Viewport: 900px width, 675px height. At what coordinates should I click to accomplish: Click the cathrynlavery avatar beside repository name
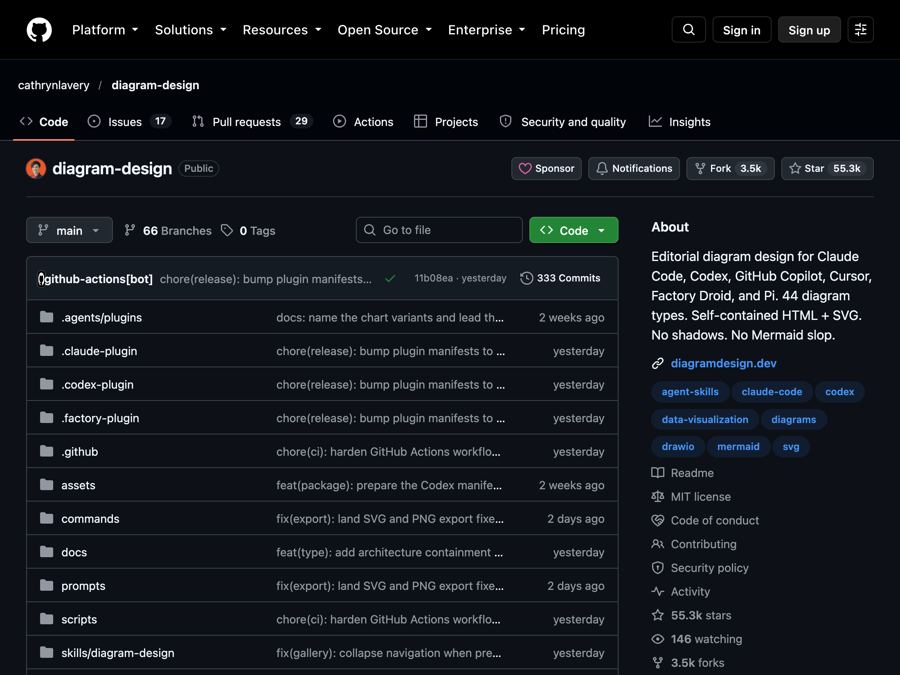36,169
